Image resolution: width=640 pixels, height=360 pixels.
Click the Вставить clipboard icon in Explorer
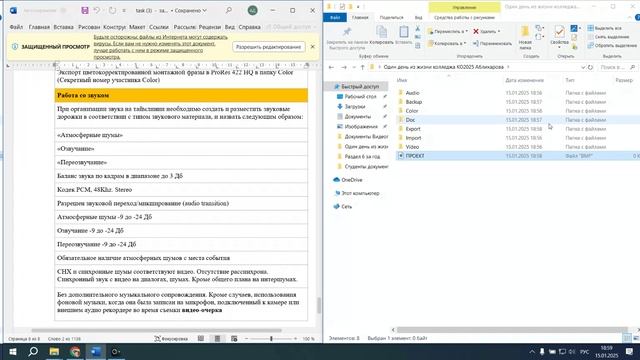[x=404, y=32]
